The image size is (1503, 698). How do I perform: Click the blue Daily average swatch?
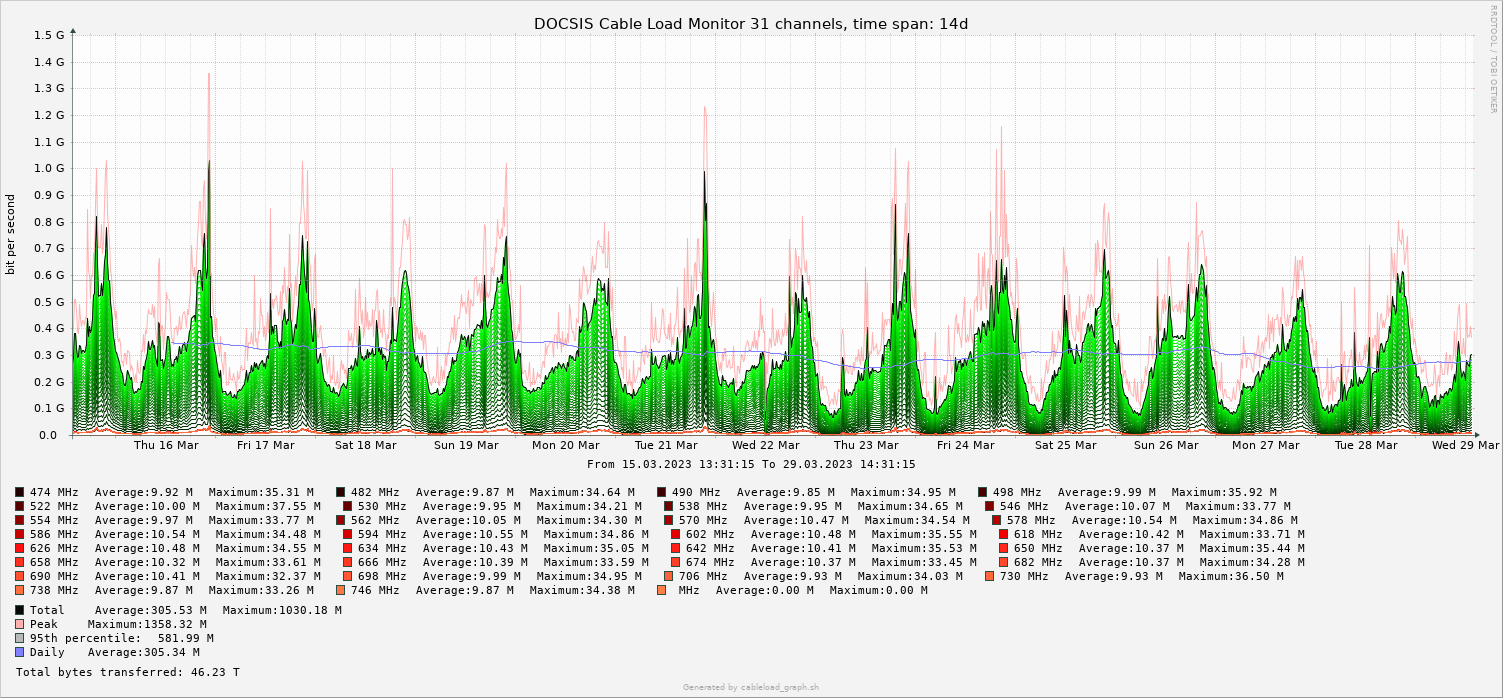[x=19, y=652]
